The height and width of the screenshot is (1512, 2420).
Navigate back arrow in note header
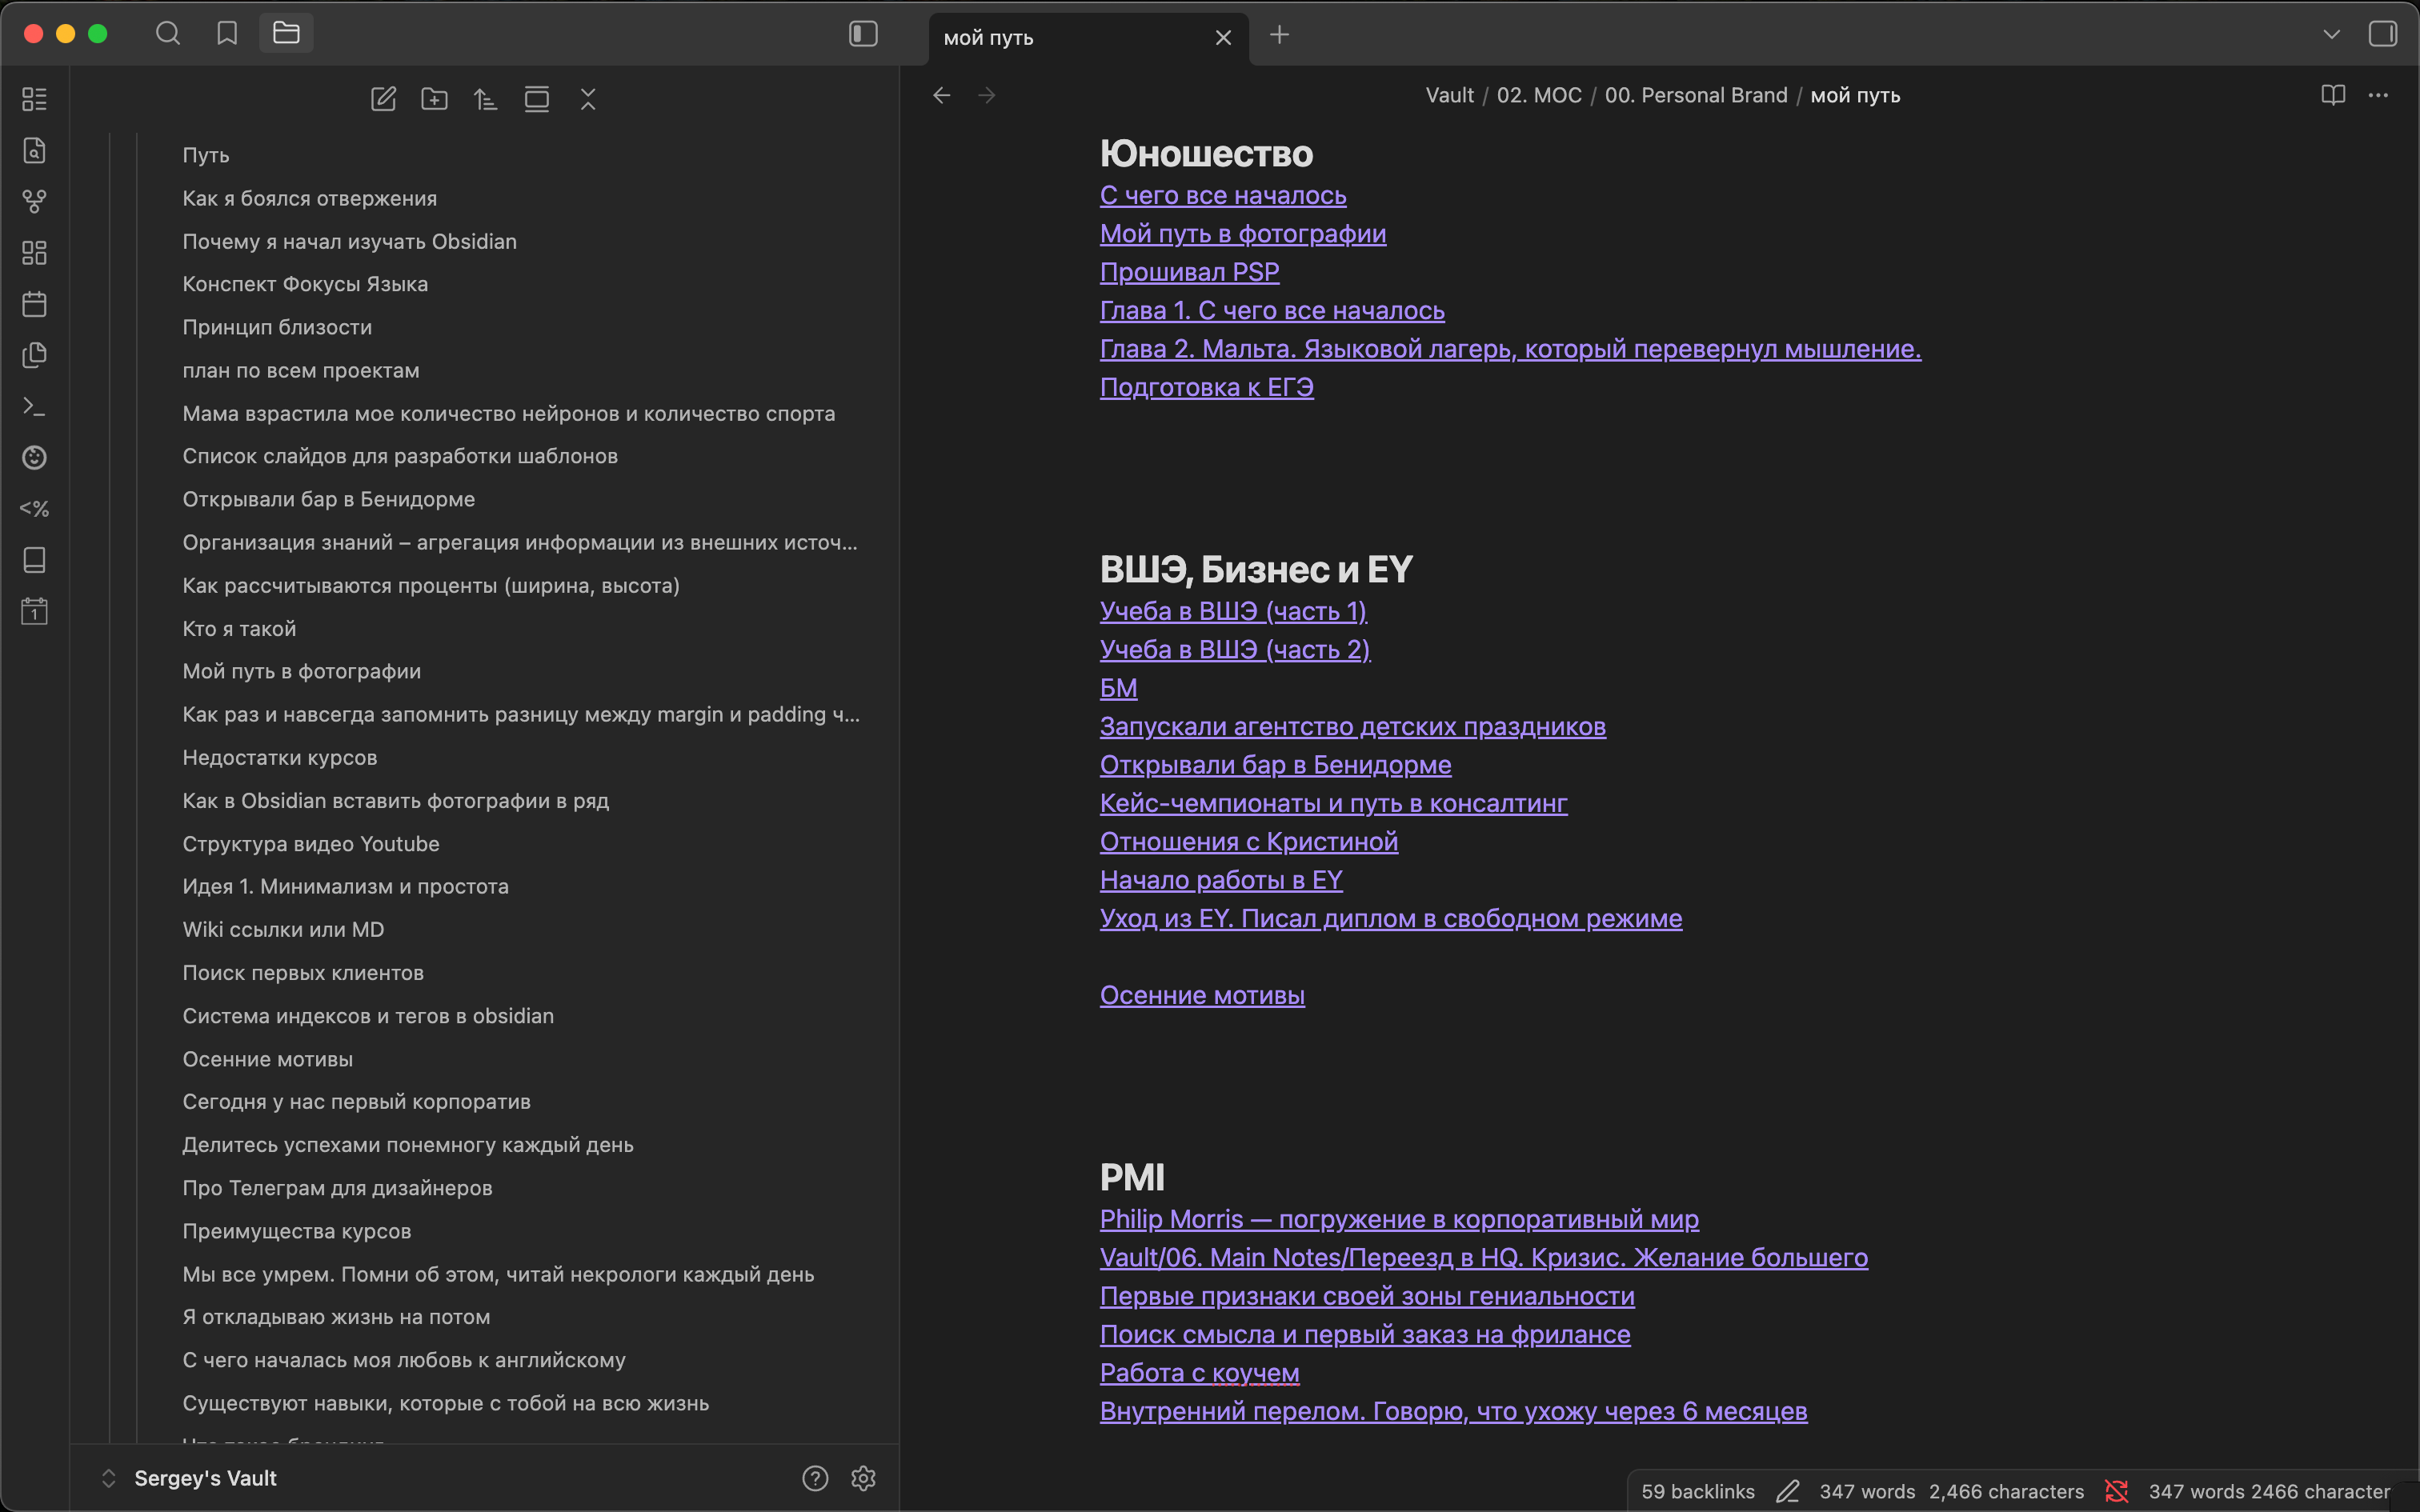942,95
